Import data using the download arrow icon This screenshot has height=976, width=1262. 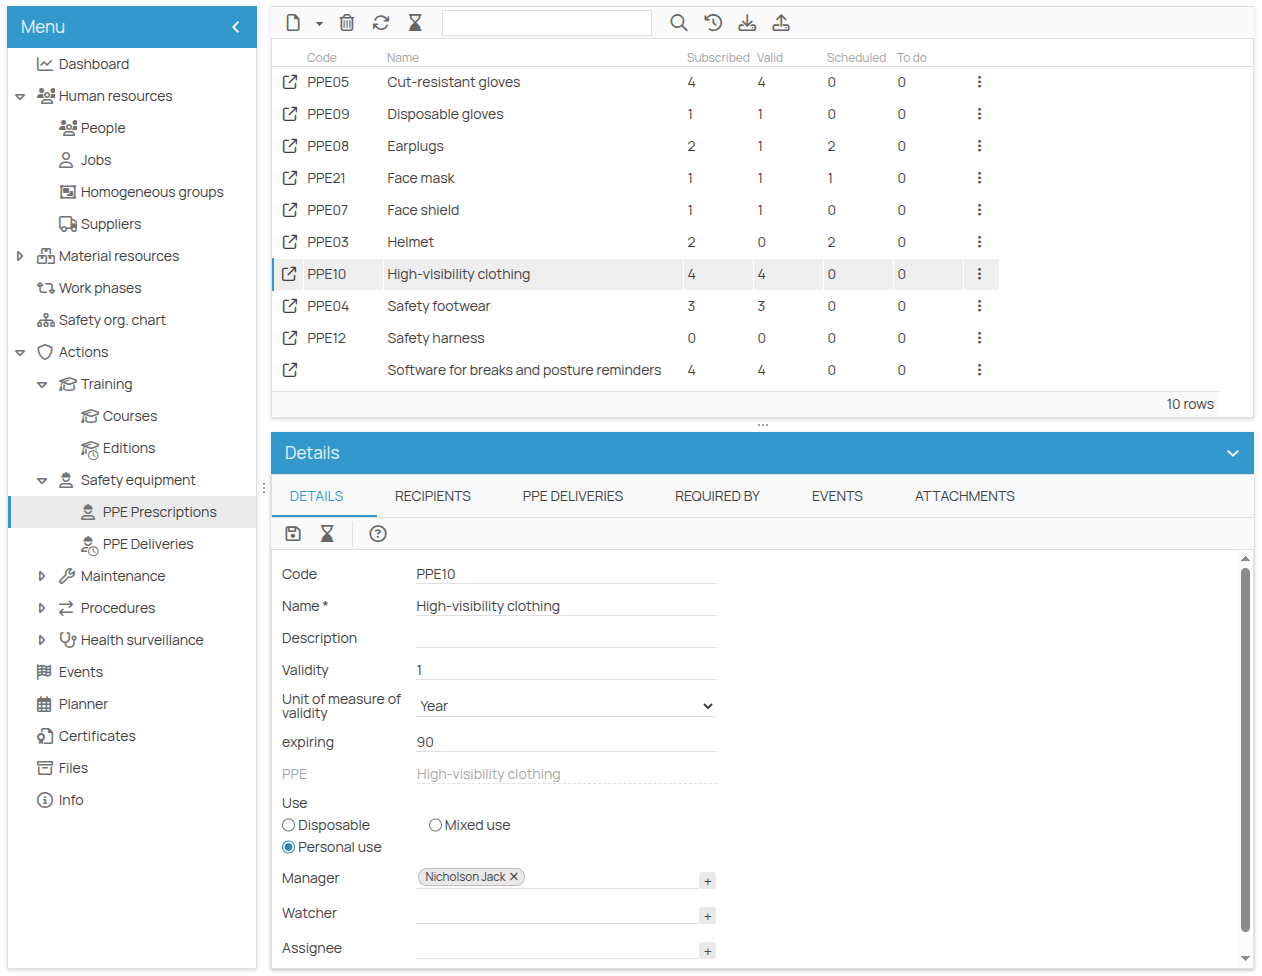(747, 22)
